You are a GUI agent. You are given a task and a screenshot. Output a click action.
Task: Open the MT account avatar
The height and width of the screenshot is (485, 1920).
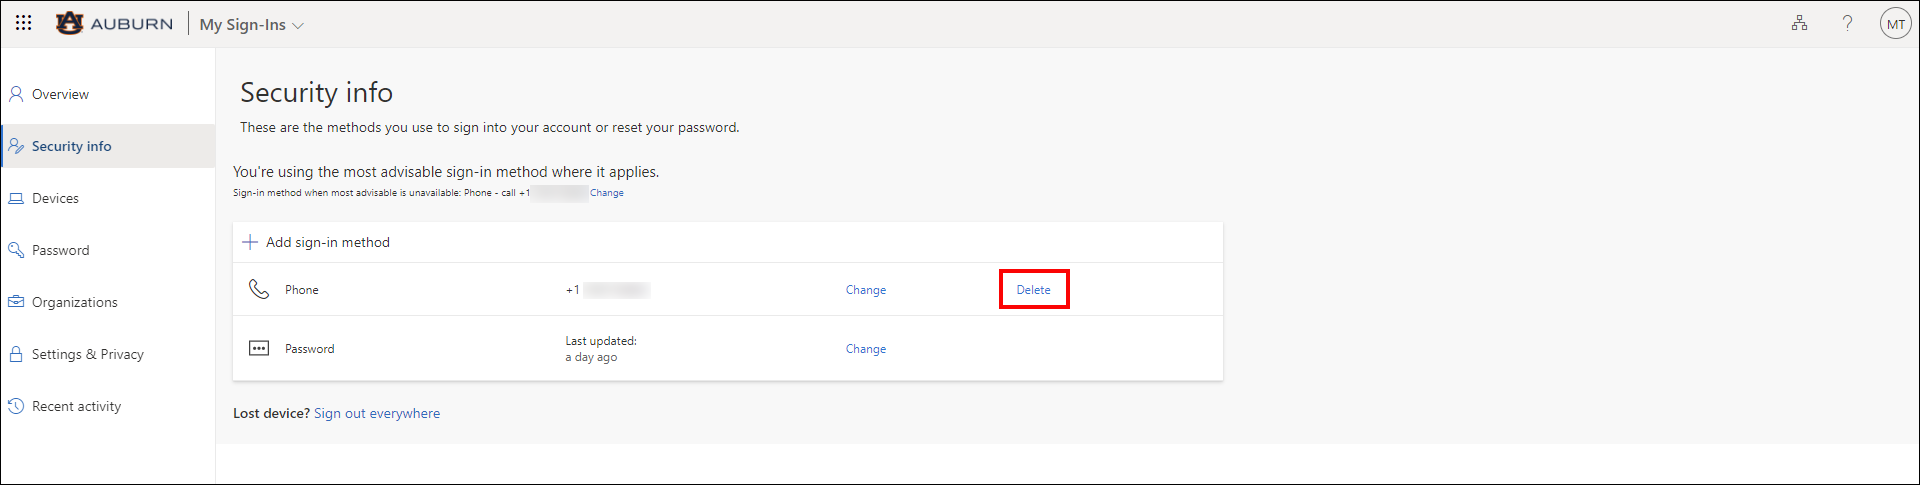[x=1895, y=23]
